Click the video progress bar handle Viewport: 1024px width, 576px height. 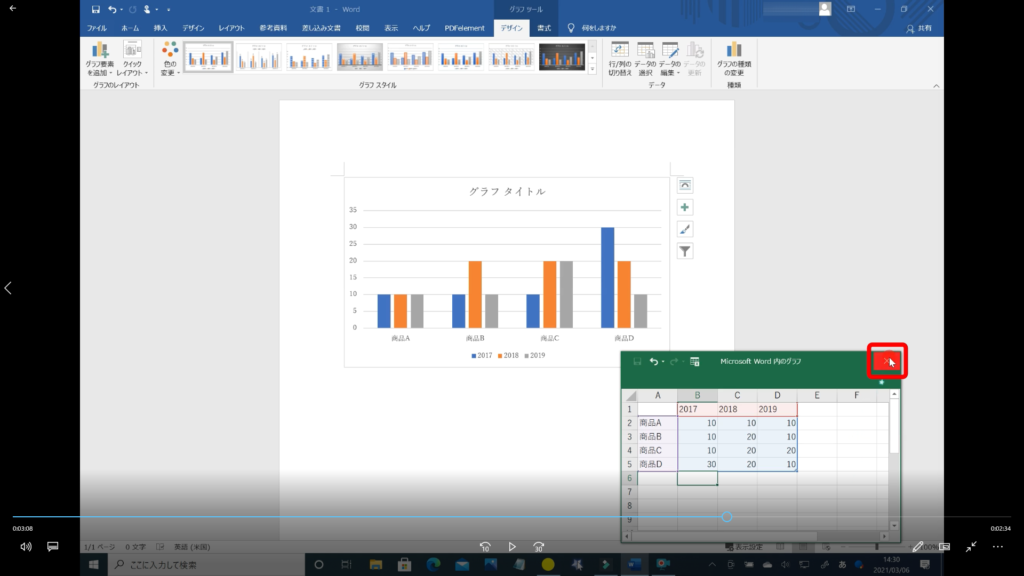tap(727, 517)
